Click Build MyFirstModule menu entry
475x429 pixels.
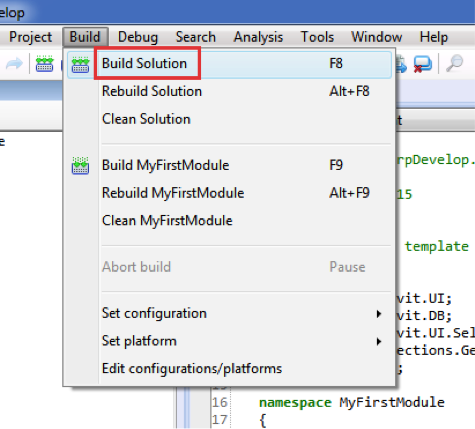[x=229, y=165]
